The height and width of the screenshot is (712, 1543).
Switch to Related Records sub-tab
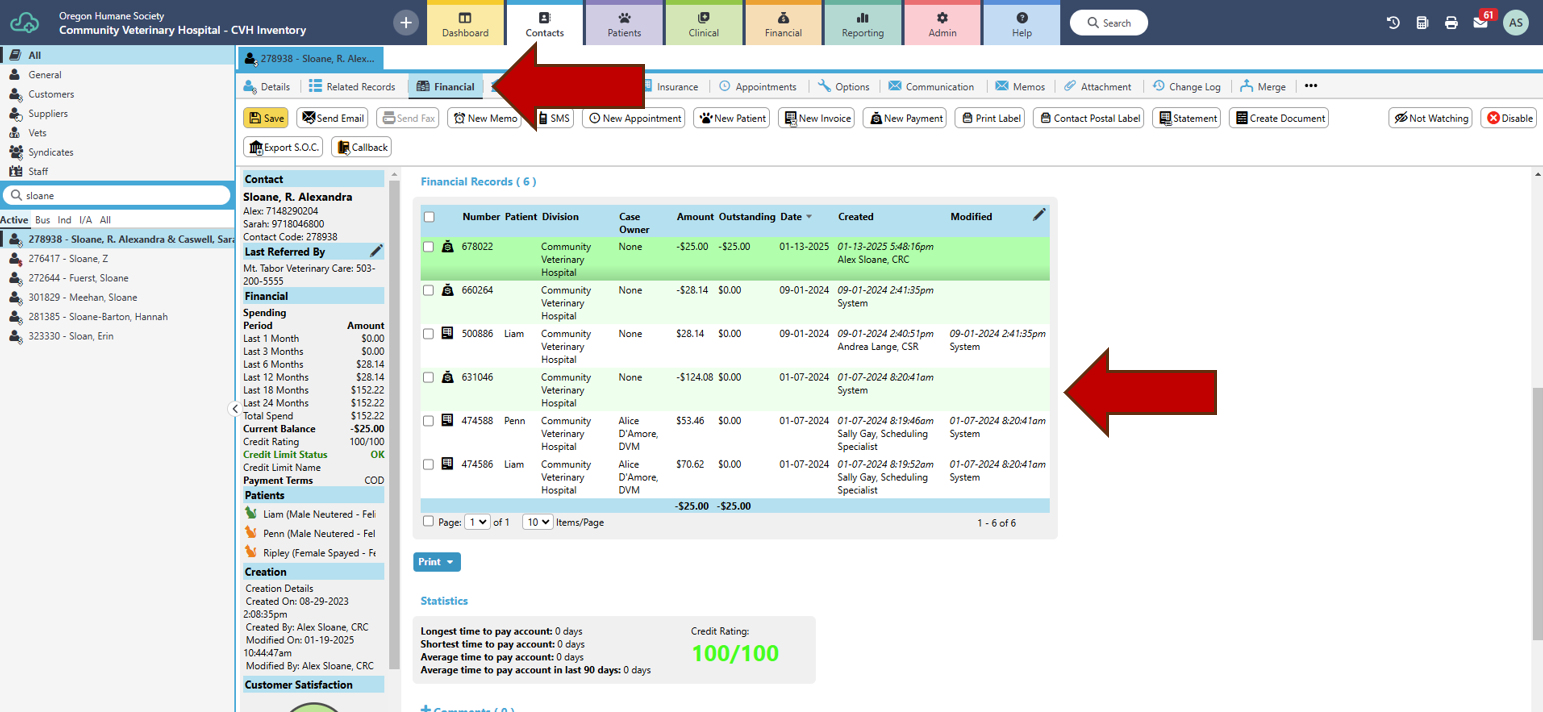[x=352, y=87]
